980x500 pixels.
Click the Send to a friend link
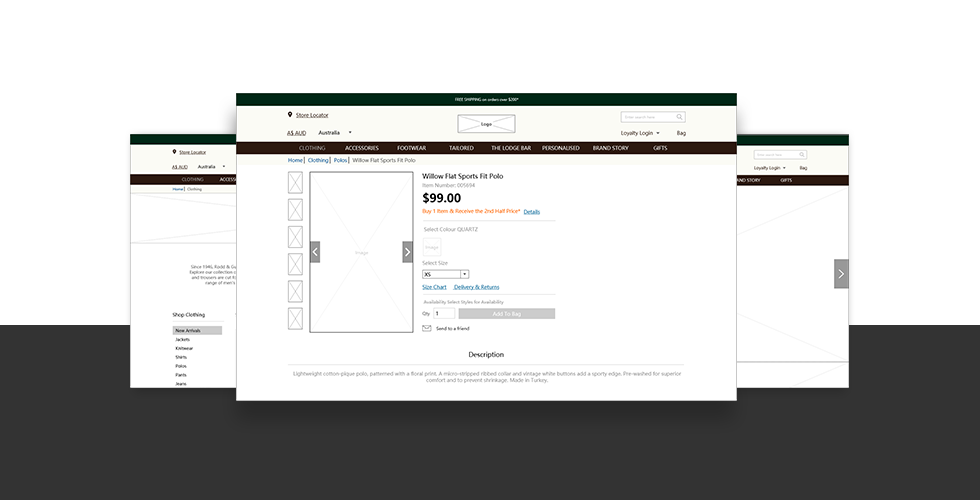pos(452,328)
